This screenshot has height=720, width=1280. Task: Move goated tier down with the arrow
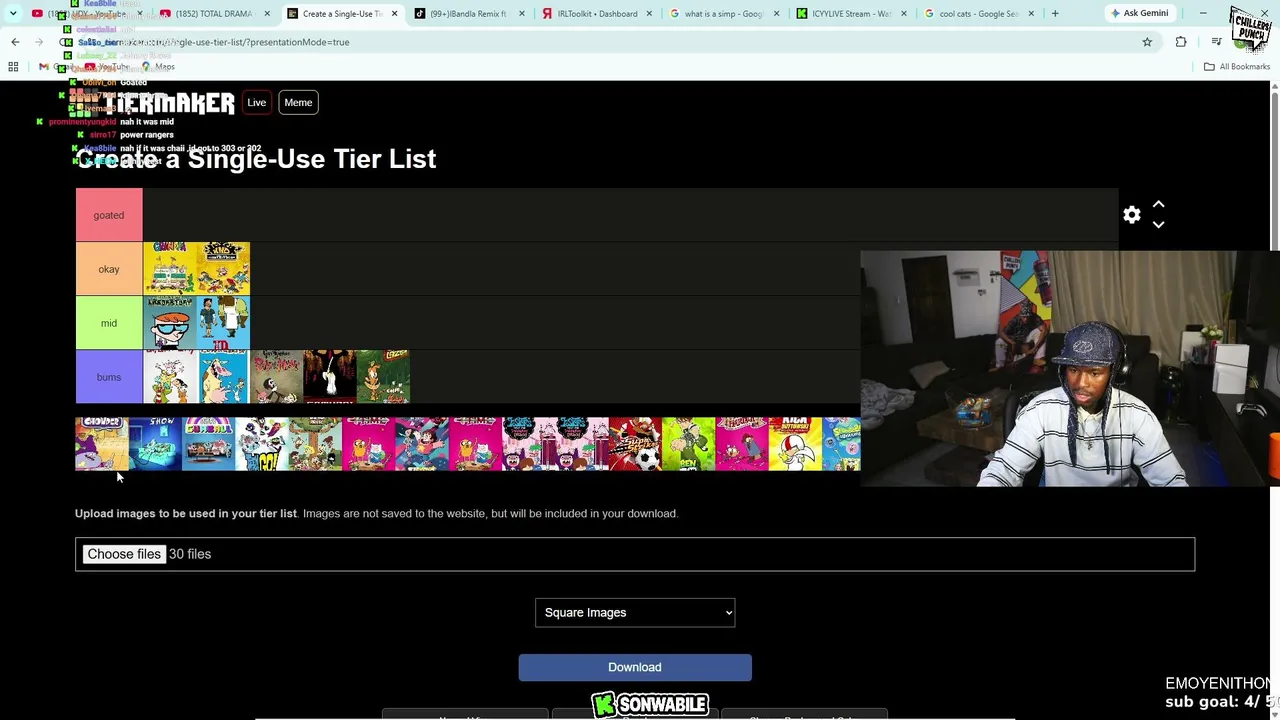pos(1158,225)
